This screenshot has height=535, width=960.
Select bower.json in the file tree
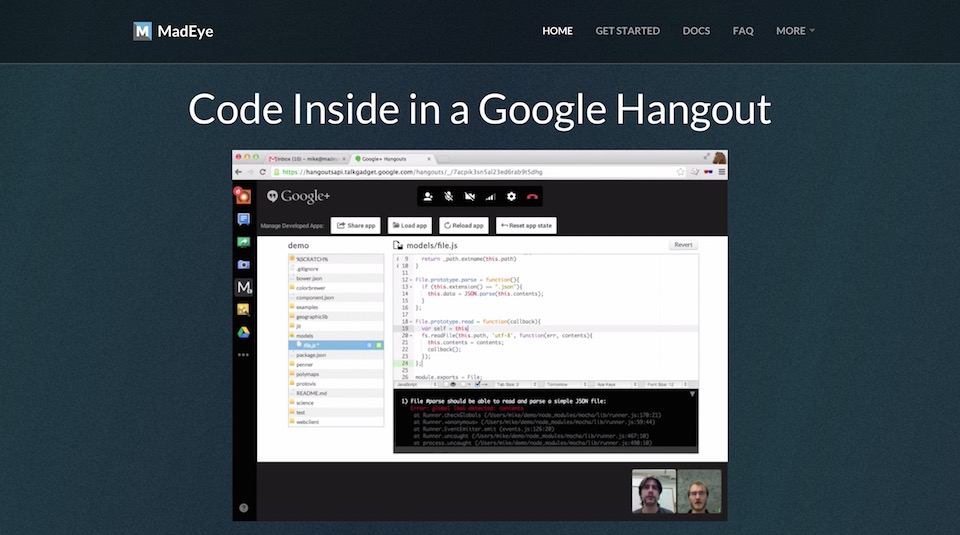[336, 278]
